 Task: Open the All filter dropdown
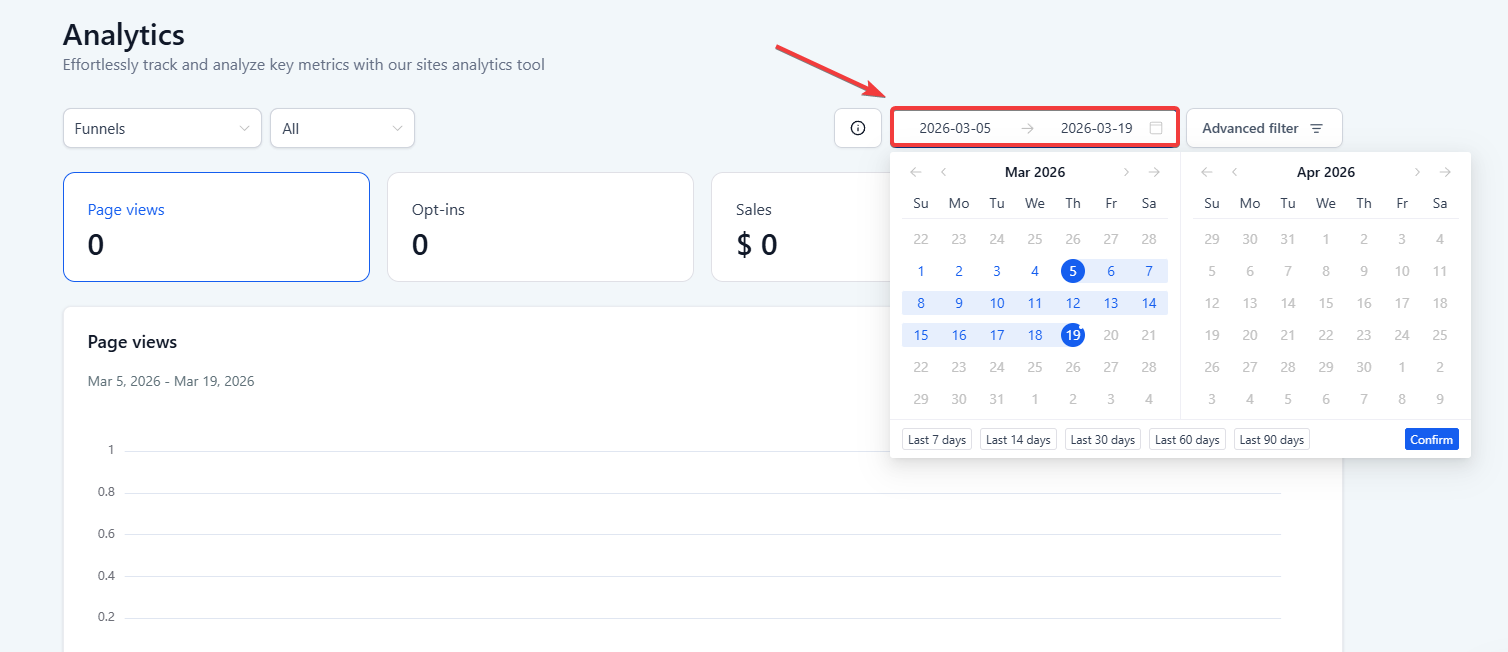click(x=342, y=128)
